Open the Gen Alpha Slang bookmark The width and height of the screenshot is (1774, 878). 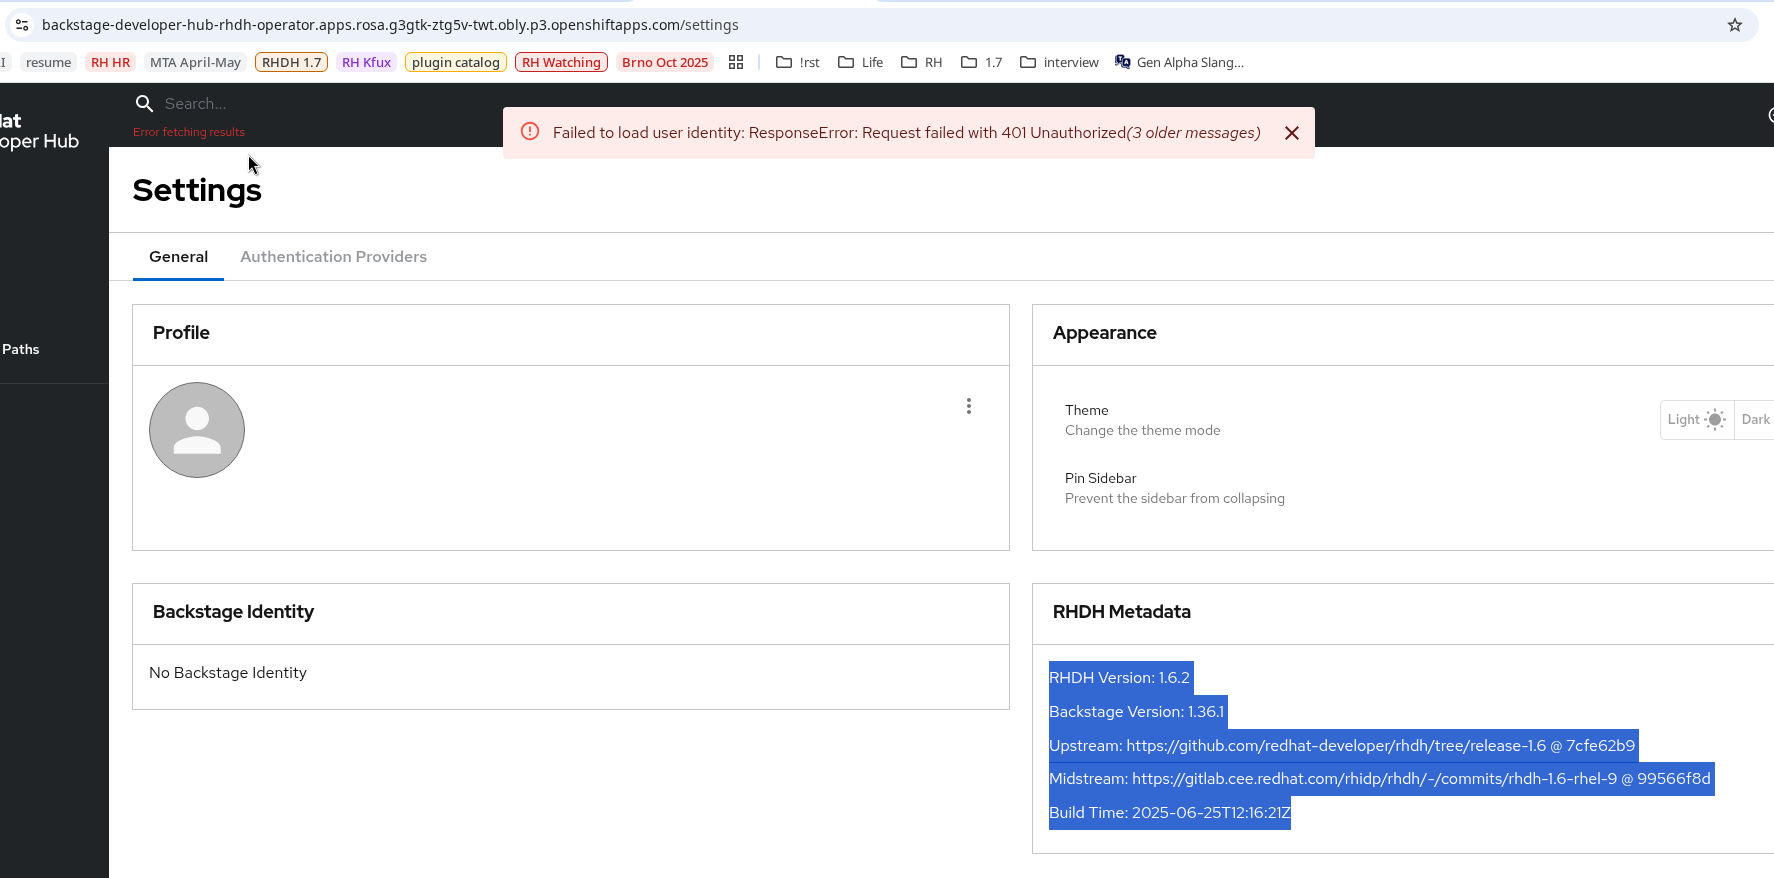pyautogui.click(x=1180, y=62)
